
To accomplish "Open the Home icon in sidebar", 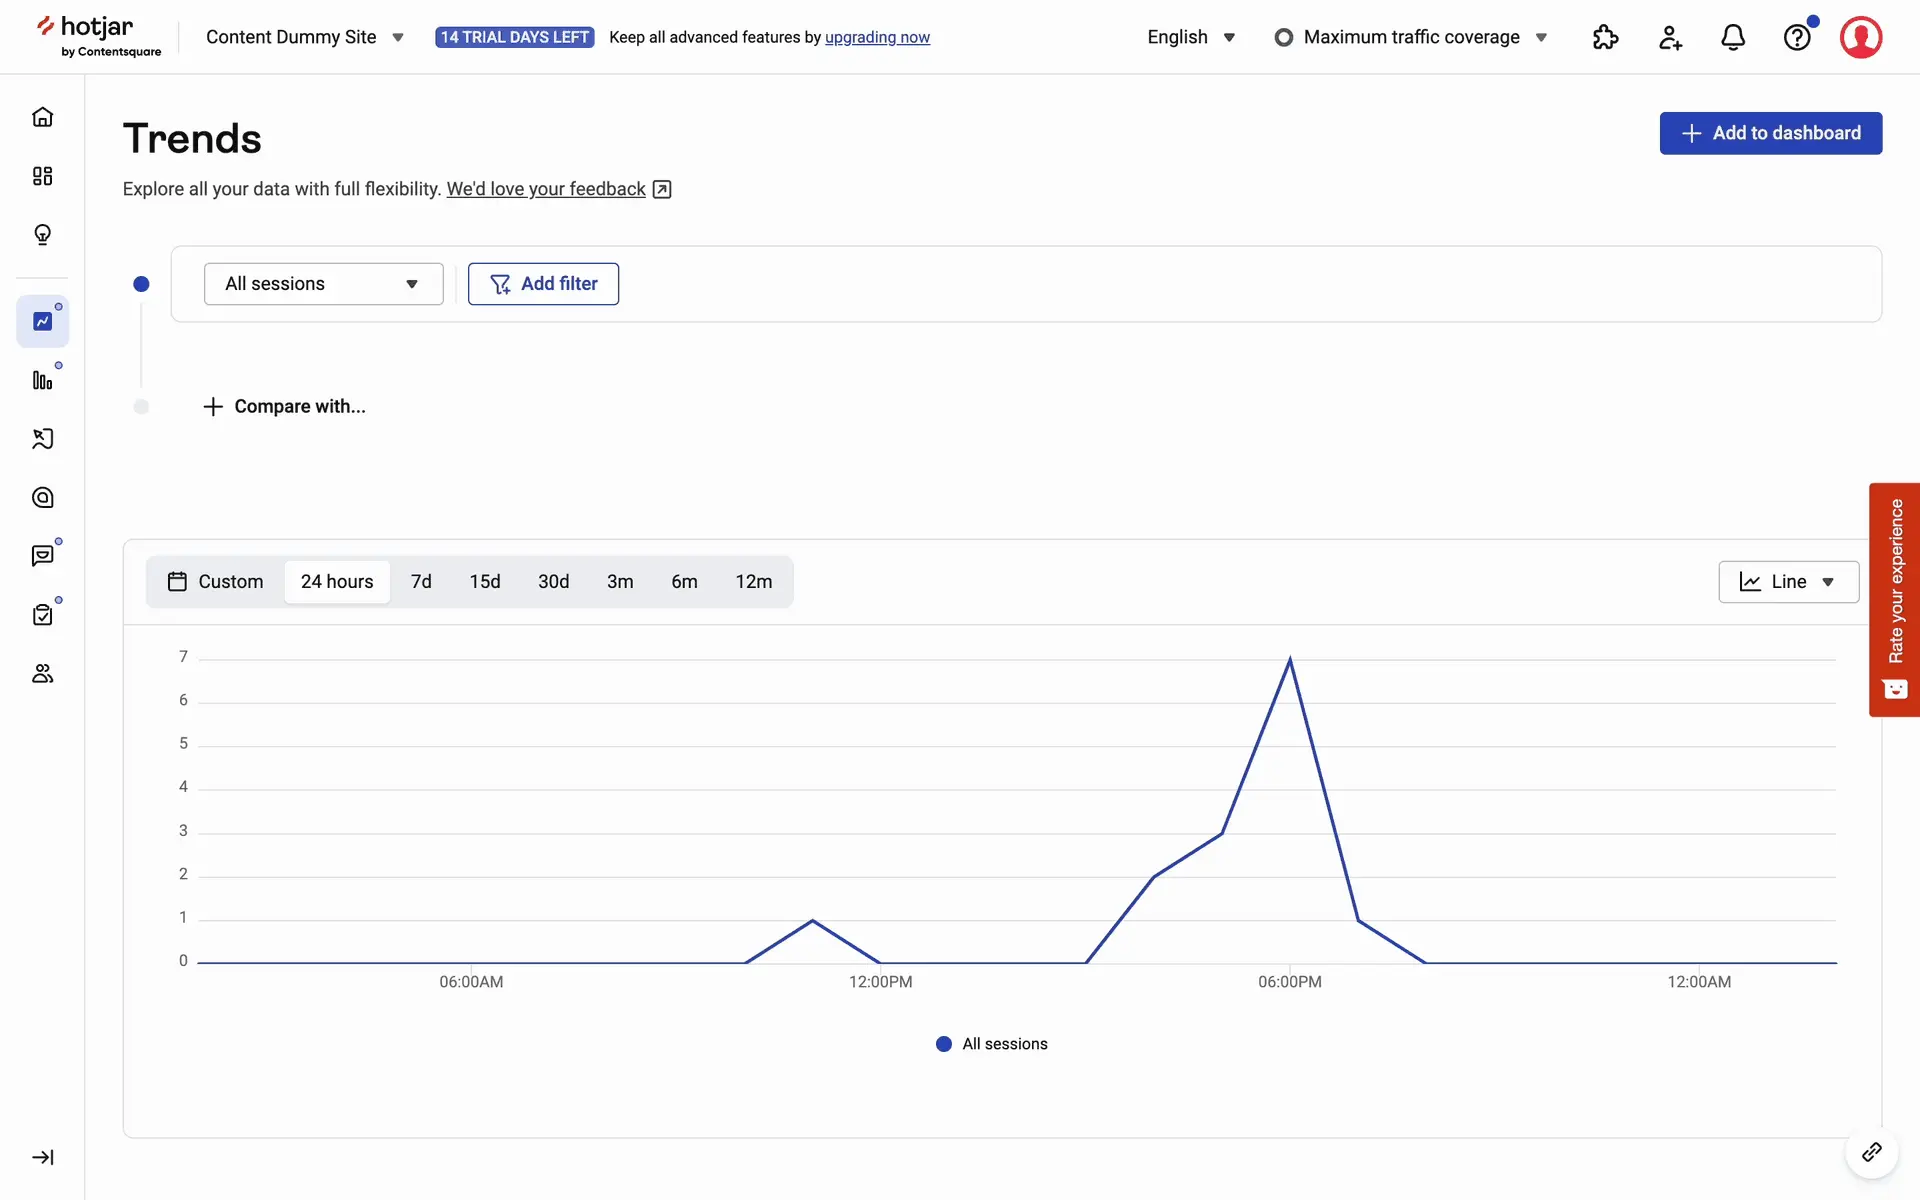I will [42, 117].
